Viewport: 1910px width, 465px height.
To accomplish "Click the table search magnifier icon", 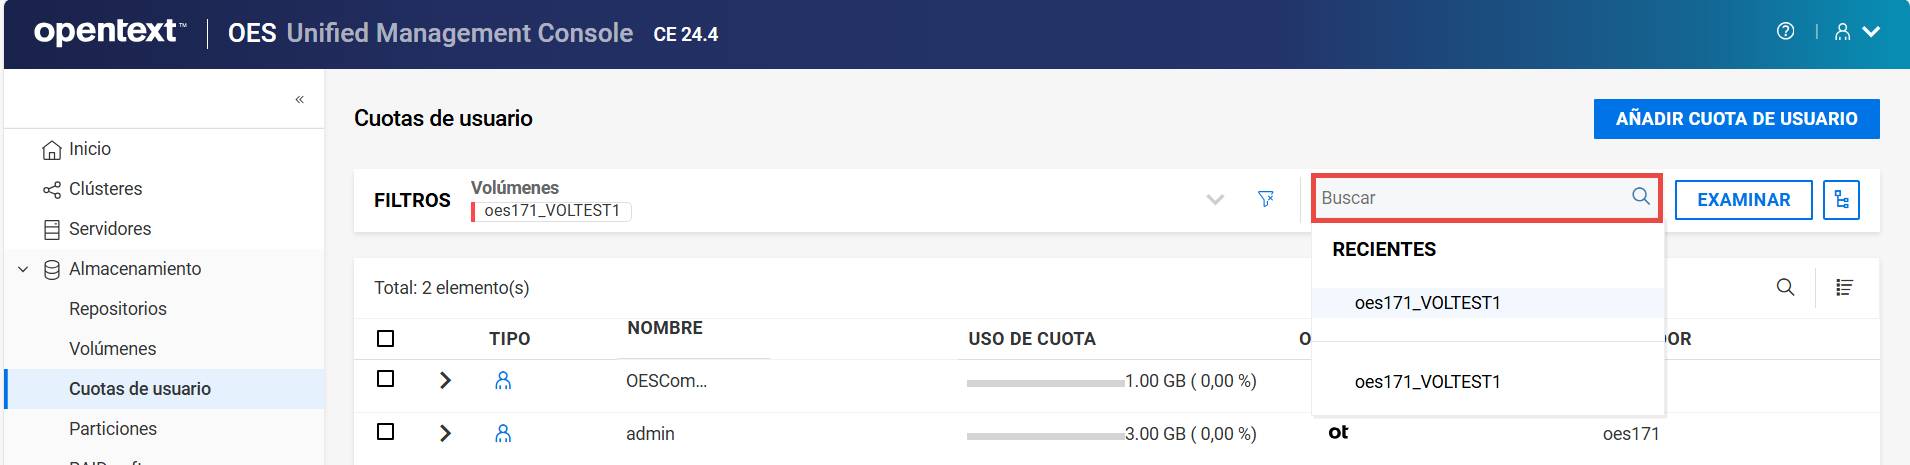I will point(1785,288).
